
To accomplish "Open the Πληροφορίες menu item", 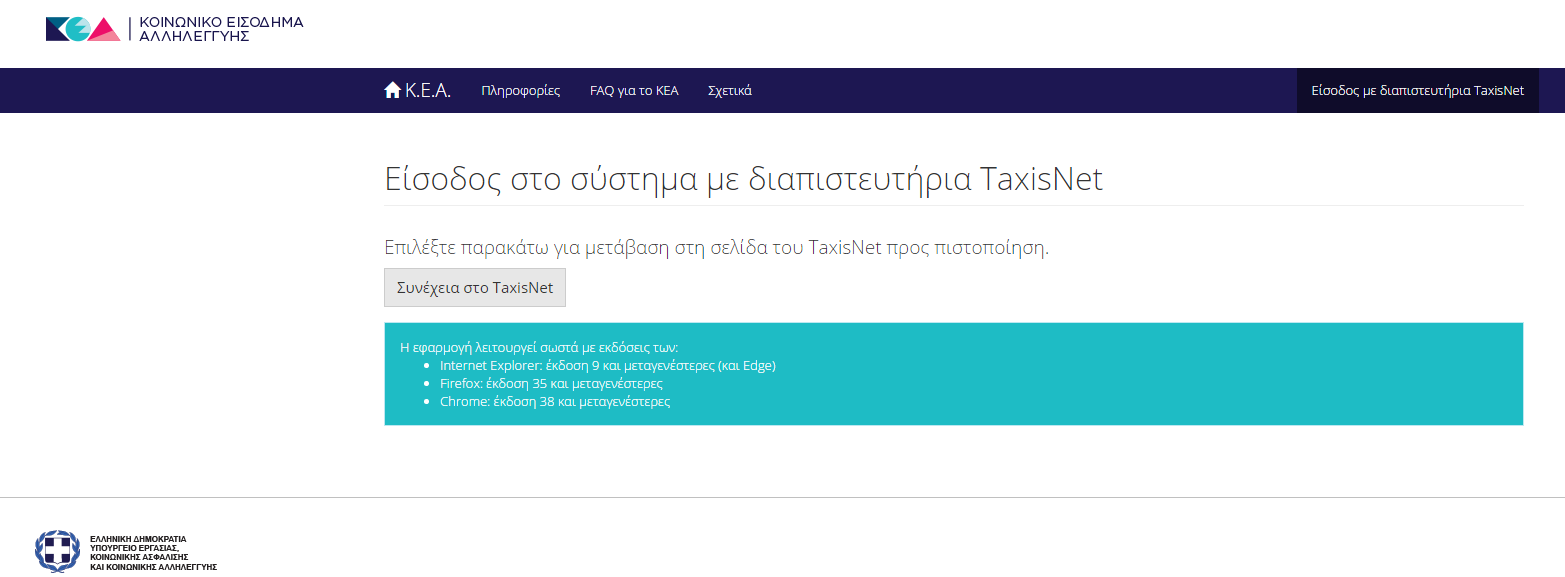I will [520, 91].
